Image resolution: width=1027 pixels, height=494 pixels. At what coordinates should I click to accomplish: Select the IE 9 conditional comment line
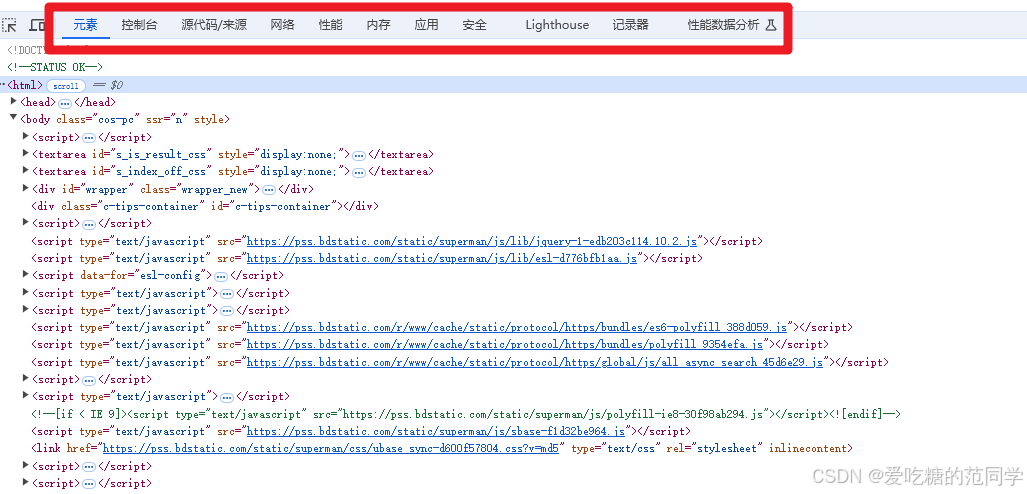tap(466, 414)
